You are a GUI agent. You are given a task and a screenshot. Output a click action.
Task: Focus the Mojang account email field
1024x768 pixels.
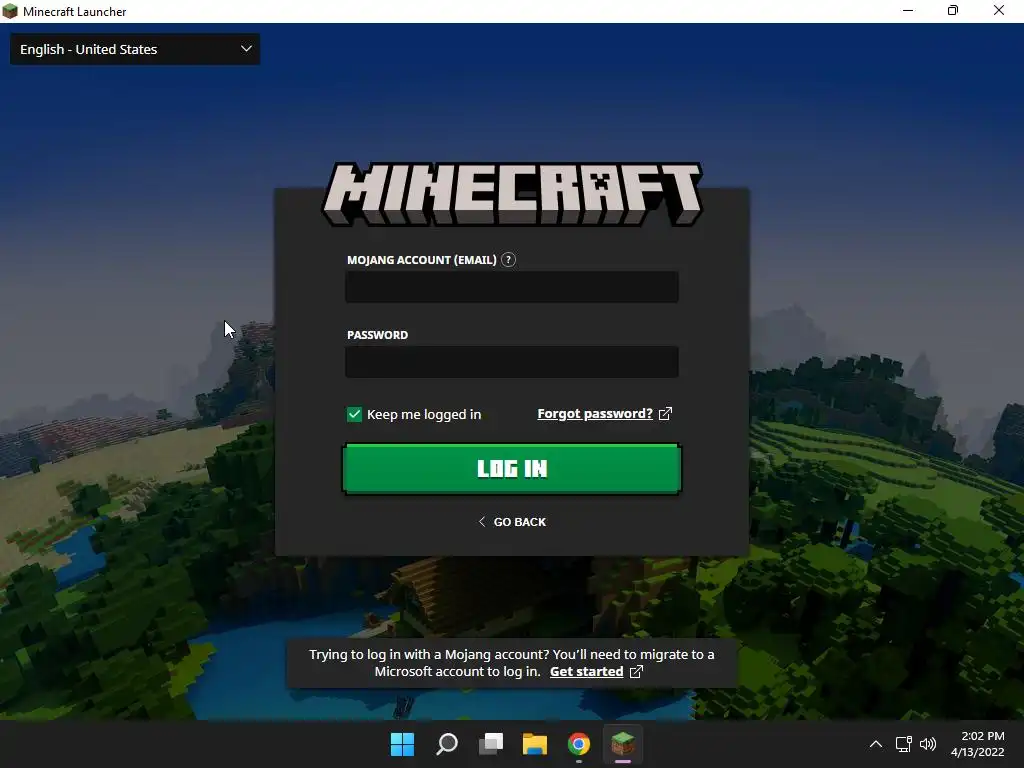512,287
